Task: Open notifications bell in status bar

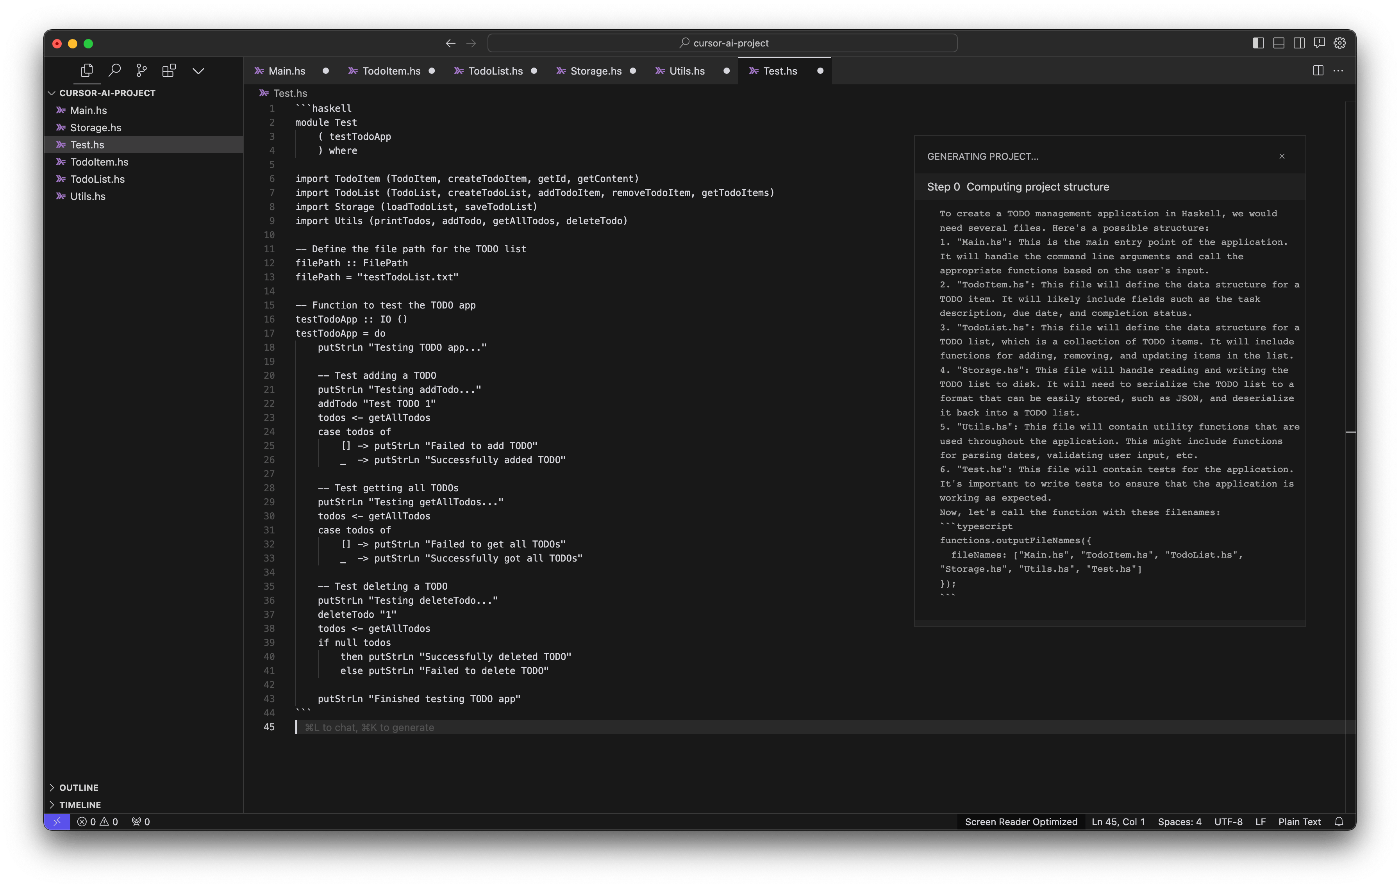Action: point(1339,822)
